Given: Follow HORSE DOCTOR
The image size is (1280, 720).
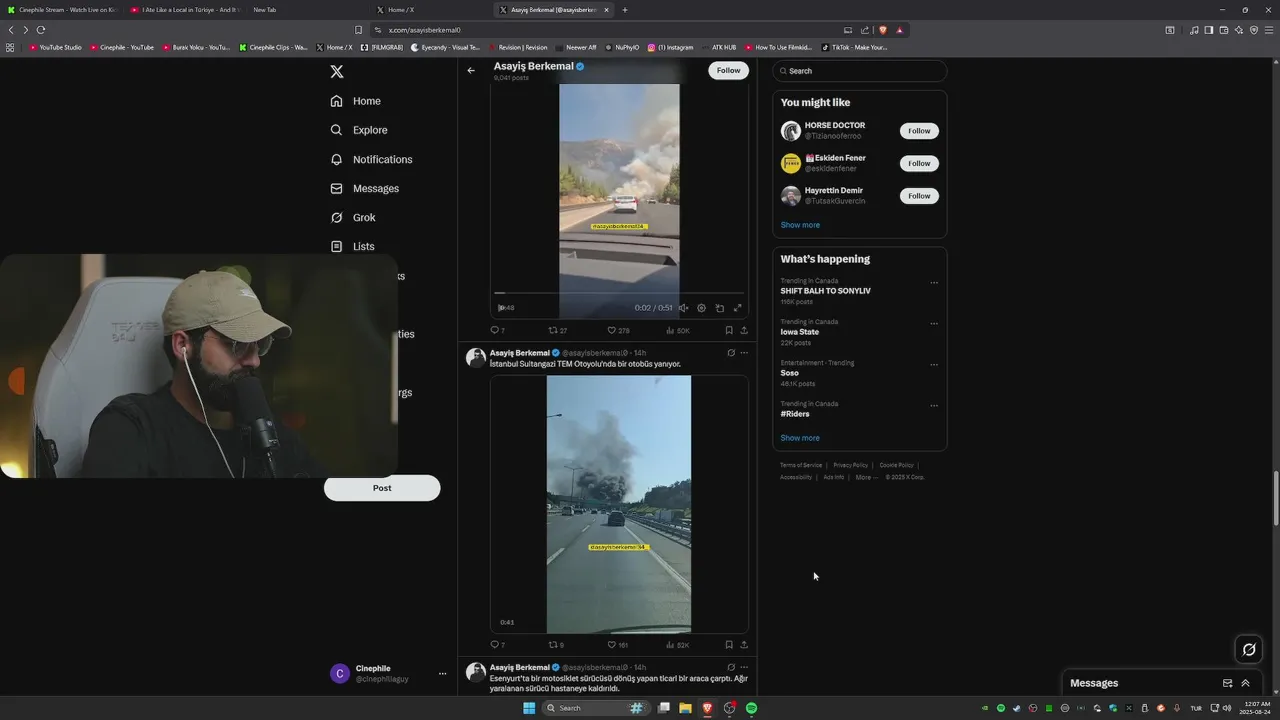Looking at the screenshot, I should [x=919, y=131].
